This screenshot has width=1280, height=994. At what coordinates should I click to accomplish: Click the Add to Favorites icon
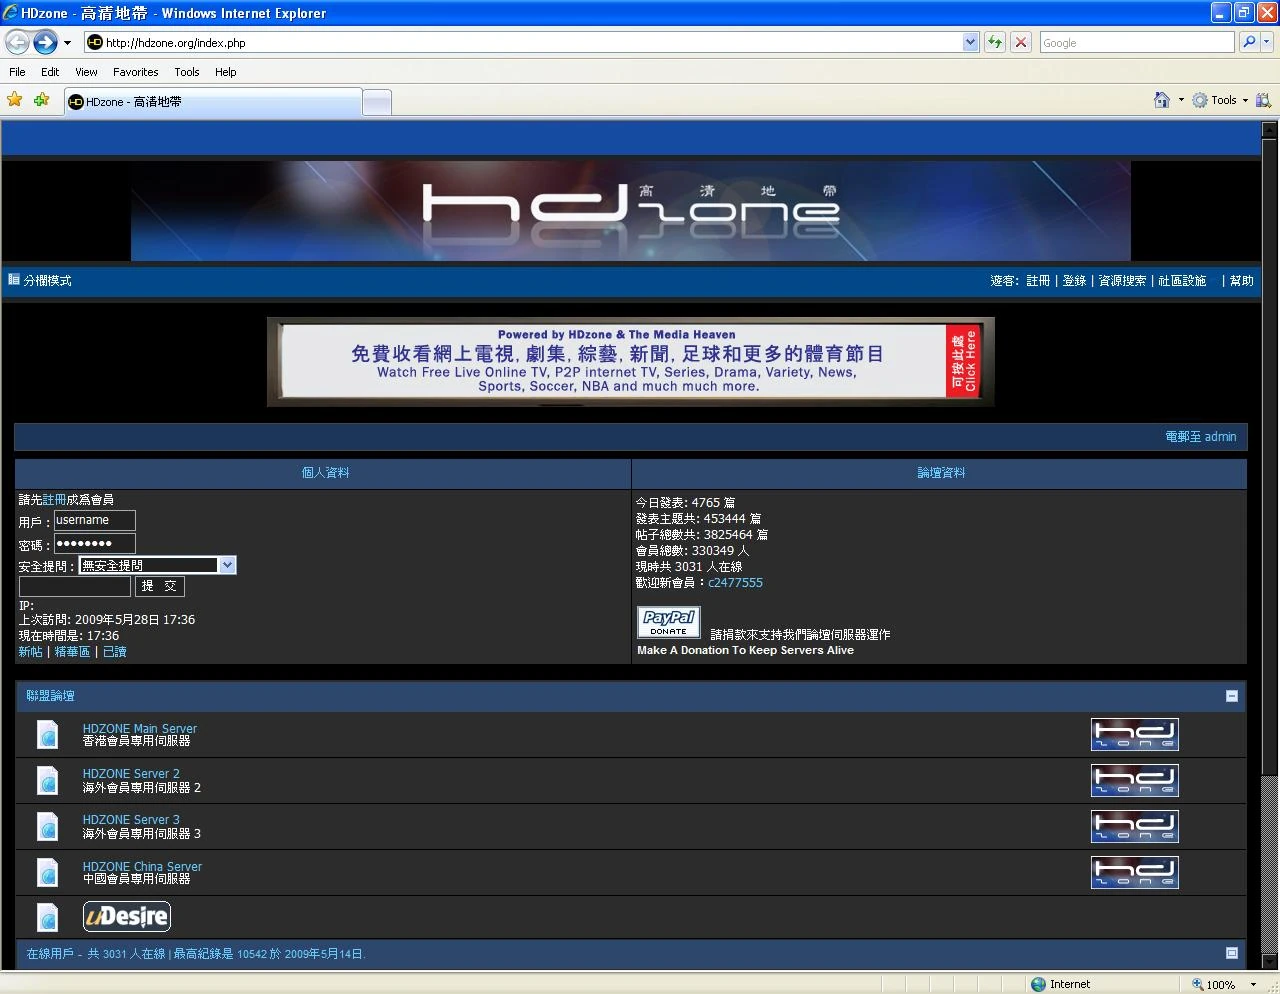pyautogui.click(x=41, y=100)
